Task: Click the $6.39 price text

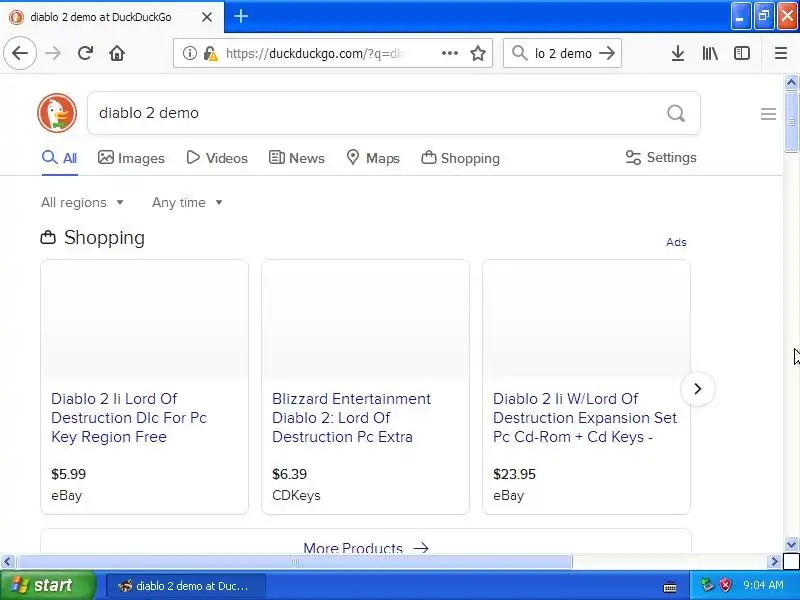Action: click(x=289, y=474)
